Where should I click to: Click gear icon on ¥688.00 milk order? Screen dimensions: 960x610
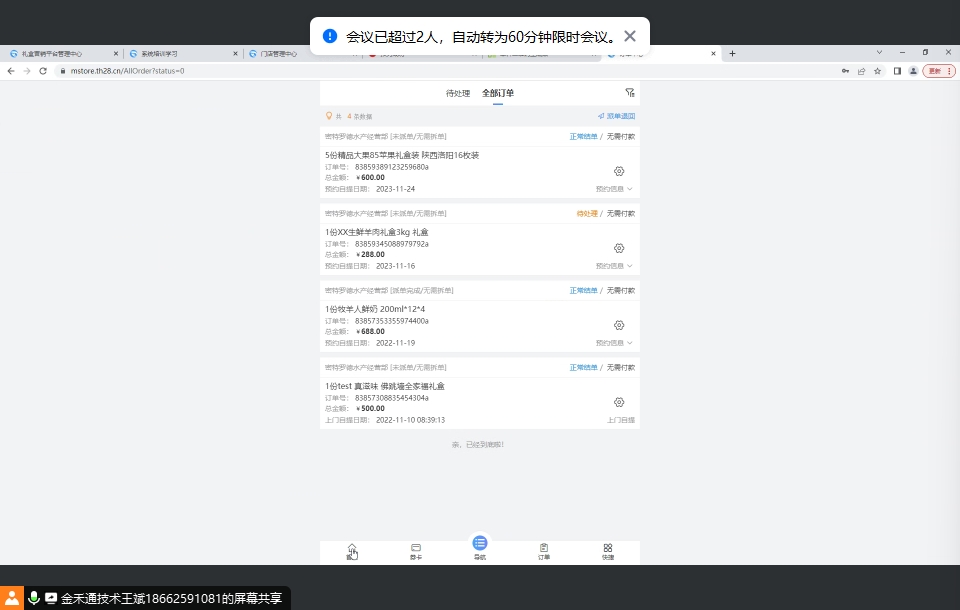[619, 325]
